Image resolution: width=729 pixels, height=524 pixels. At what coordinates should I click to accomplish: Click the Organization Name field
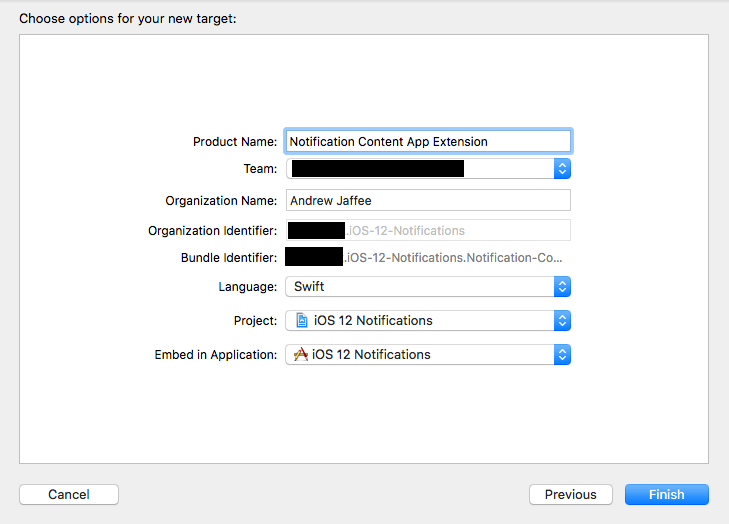click(x=428, y=200)
